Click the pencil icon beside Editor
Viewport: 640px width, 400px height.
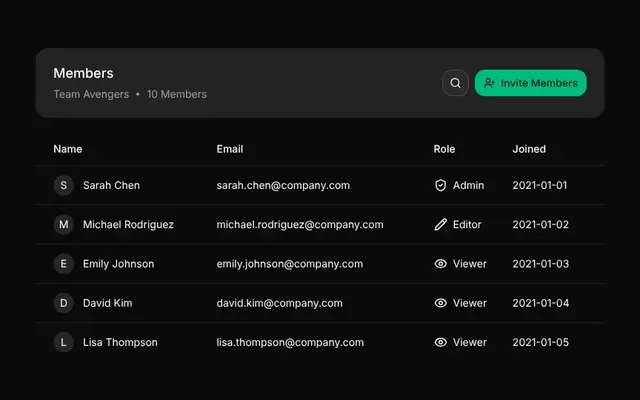440,224
